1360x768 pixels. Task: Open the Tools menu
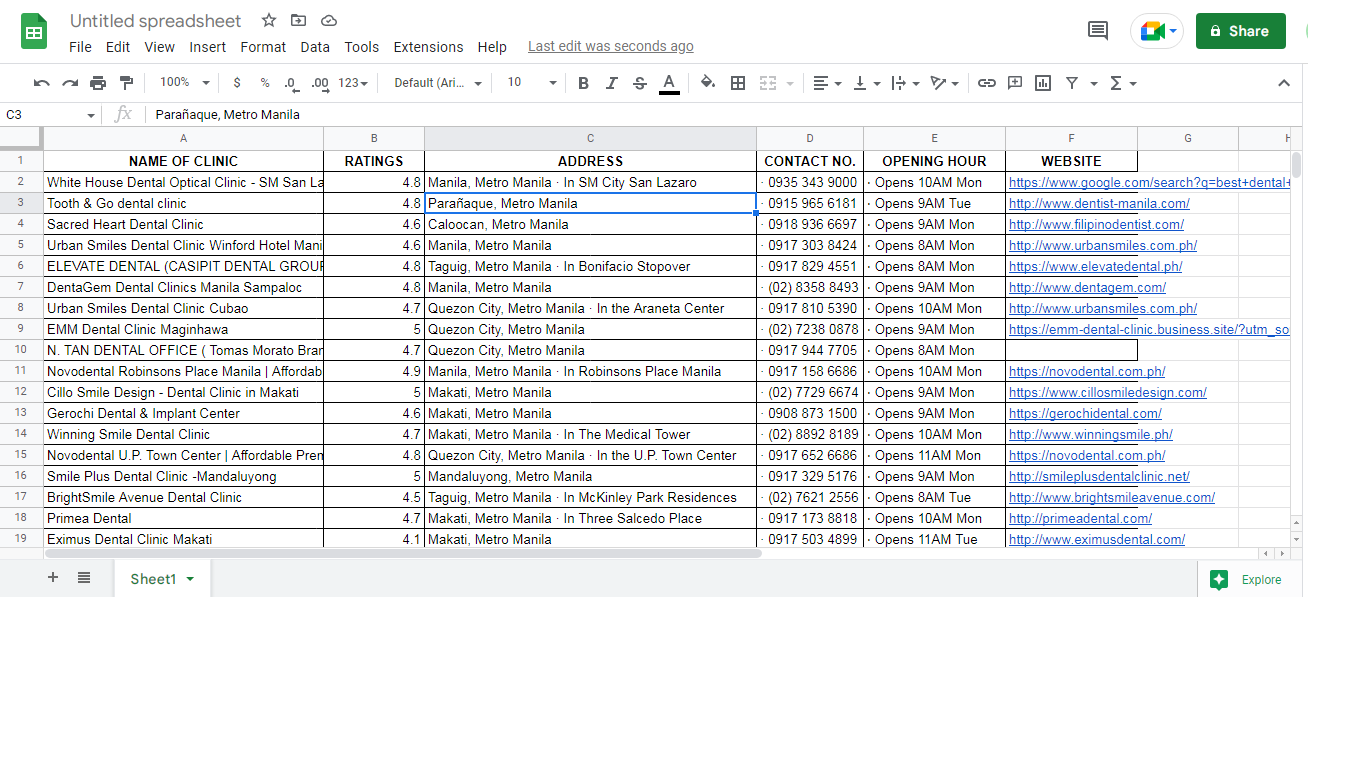tap(362, 47)
